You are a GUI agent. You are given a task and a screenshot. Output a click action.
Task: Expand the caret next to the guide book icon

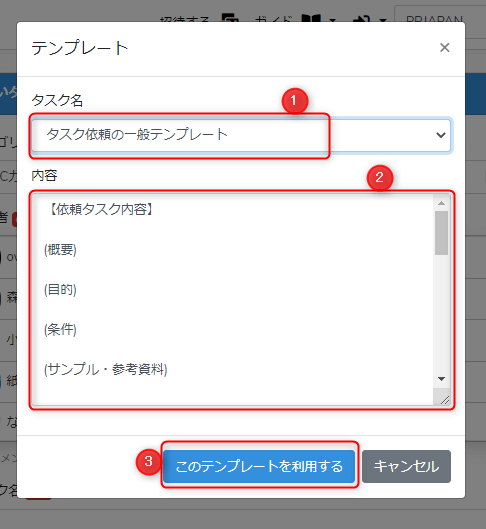pyautogui.click(x=333, y=20)
